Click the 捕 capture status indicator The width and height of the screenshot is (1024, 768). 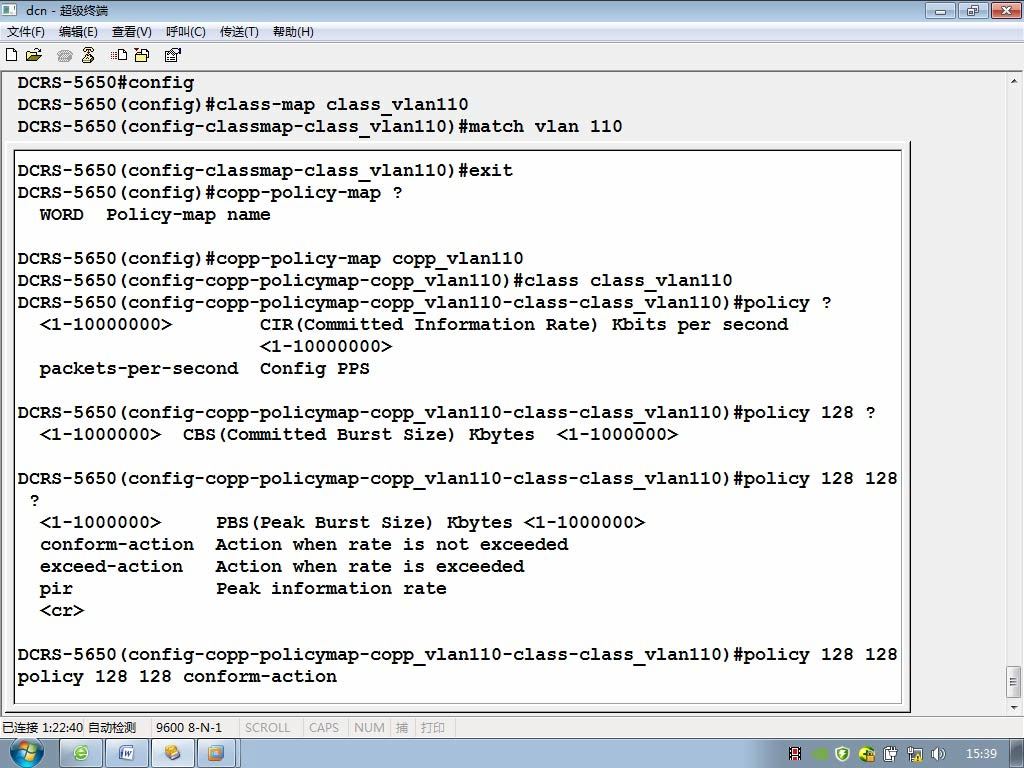402,728
